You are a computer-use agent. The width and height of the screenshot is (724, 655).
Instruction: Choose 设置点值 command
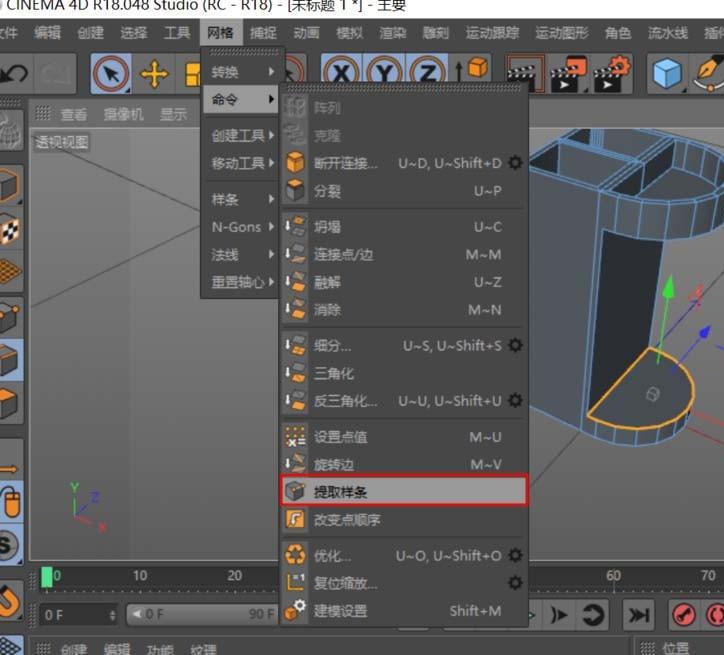(x=404, y=437)
